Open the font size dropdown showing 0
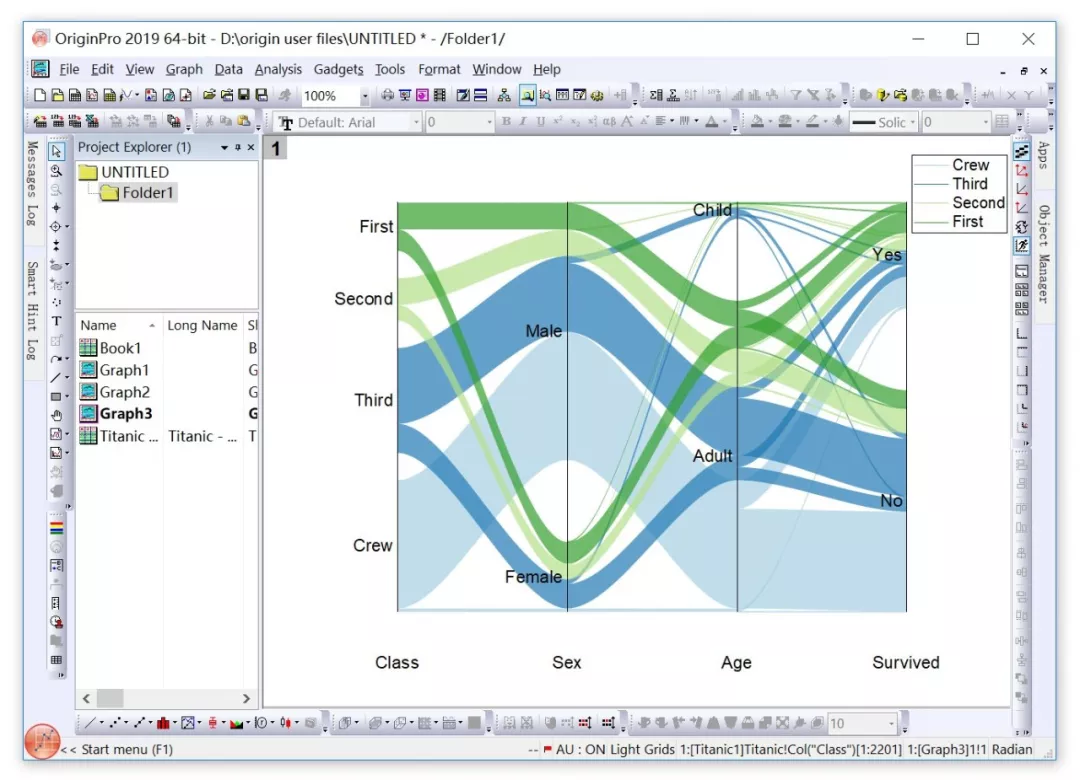This screenshot has width=1080, height=780. tap(489, 122)
